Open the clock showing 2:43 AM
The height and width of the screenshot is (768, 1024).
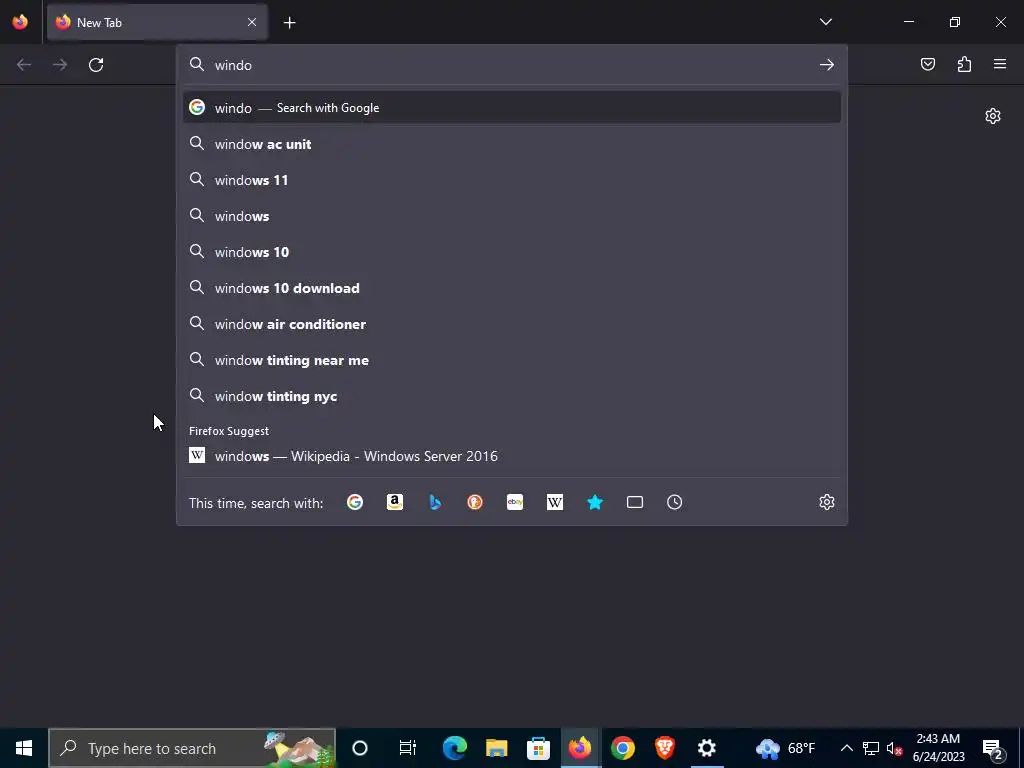(x=938, y=748)
